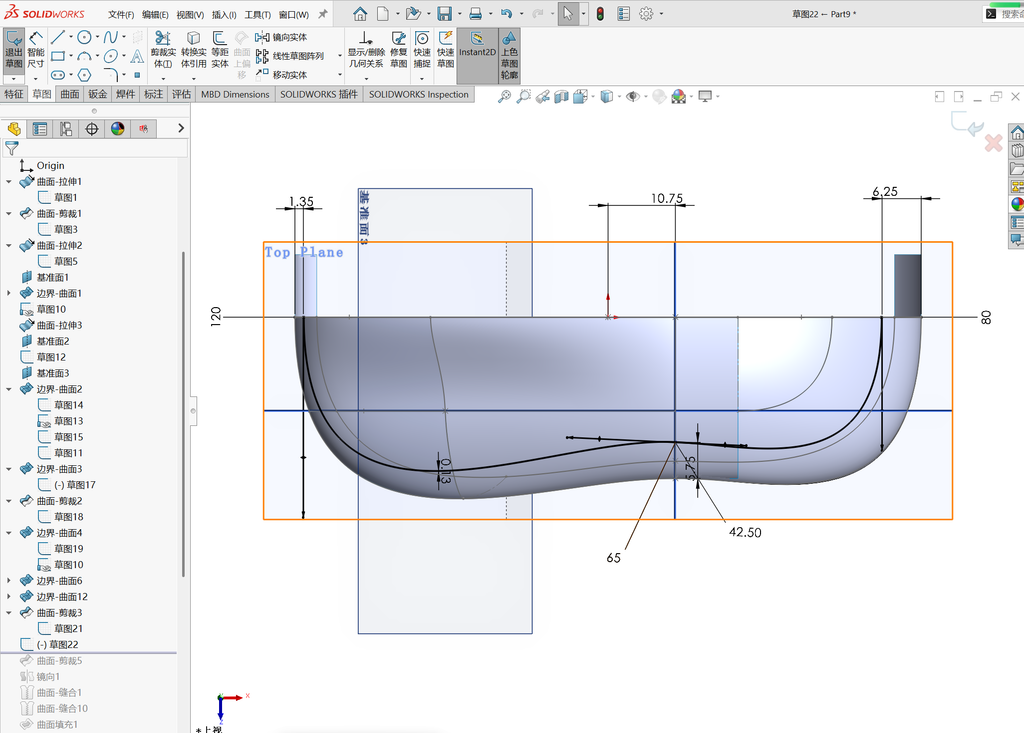The image size is (1024, 733).
Task: Collapse 曲面-剪裁1 feature node
Action: point(8,214)
